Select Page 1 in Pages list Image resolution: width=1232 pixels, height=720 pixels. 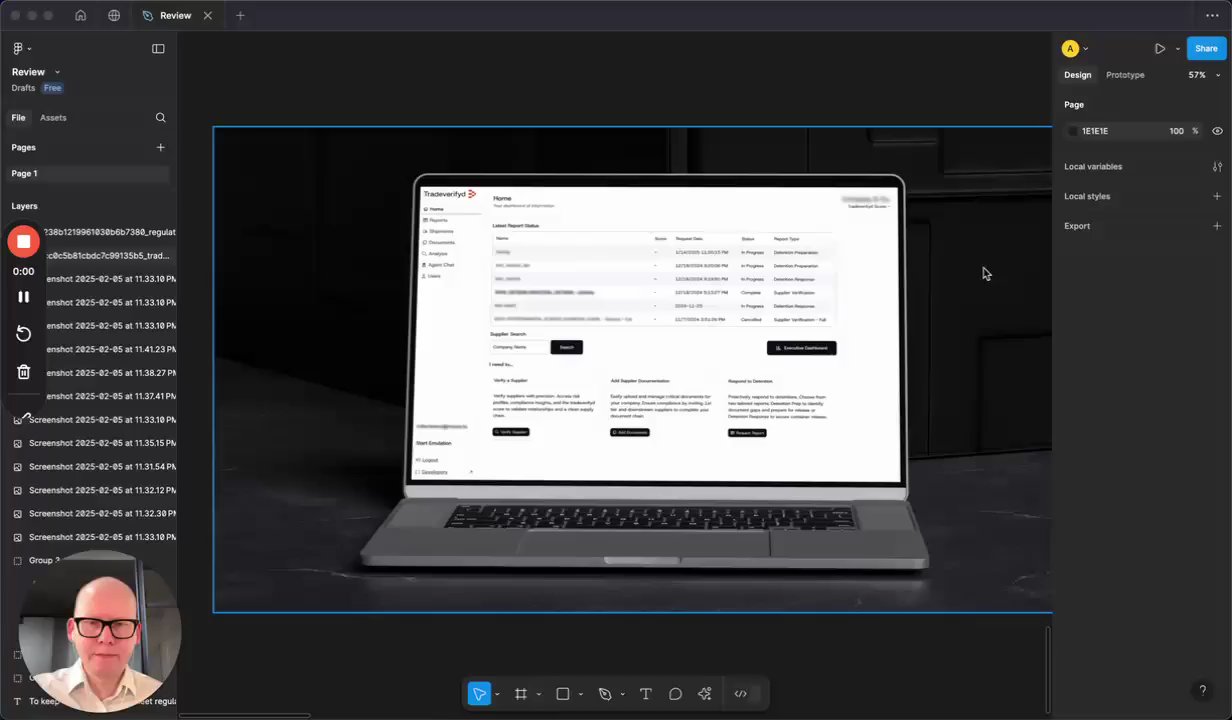pos(88,174)
